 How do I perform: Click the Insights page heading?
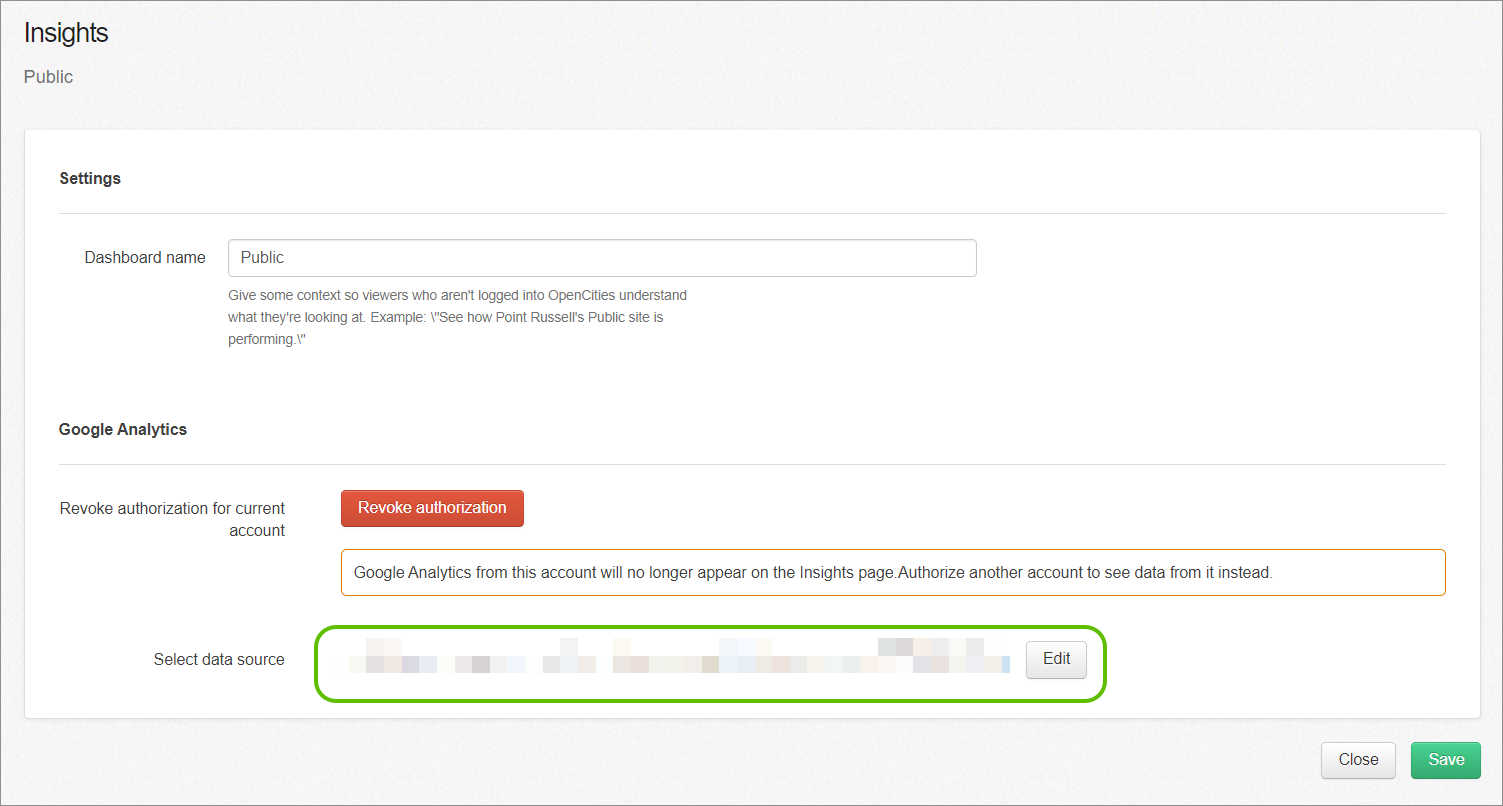coord(66,33)
